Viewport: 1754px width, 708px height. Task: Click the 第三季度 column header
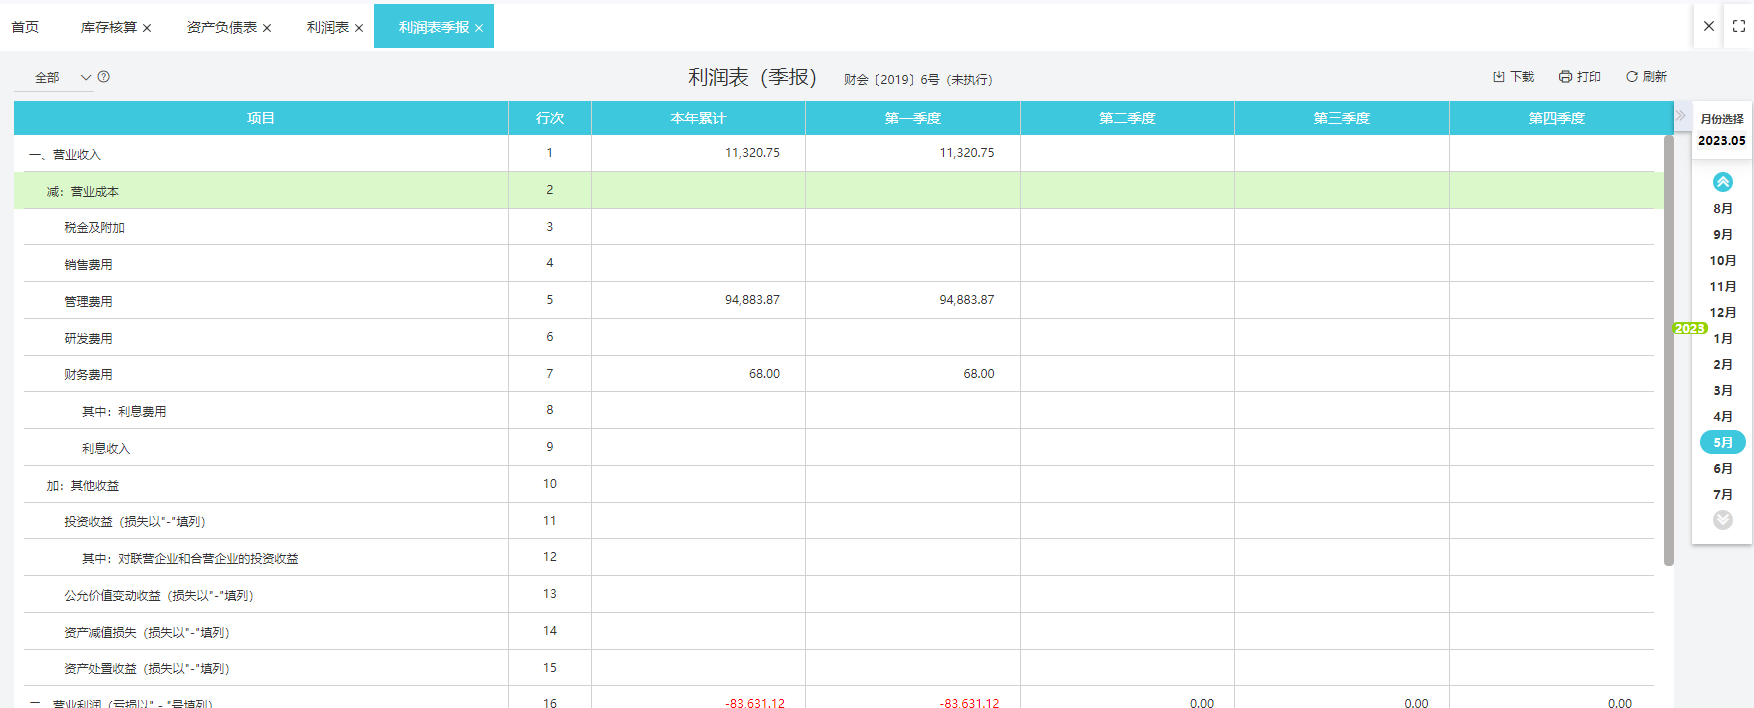pyautogui.click(x=1342, y=118)
